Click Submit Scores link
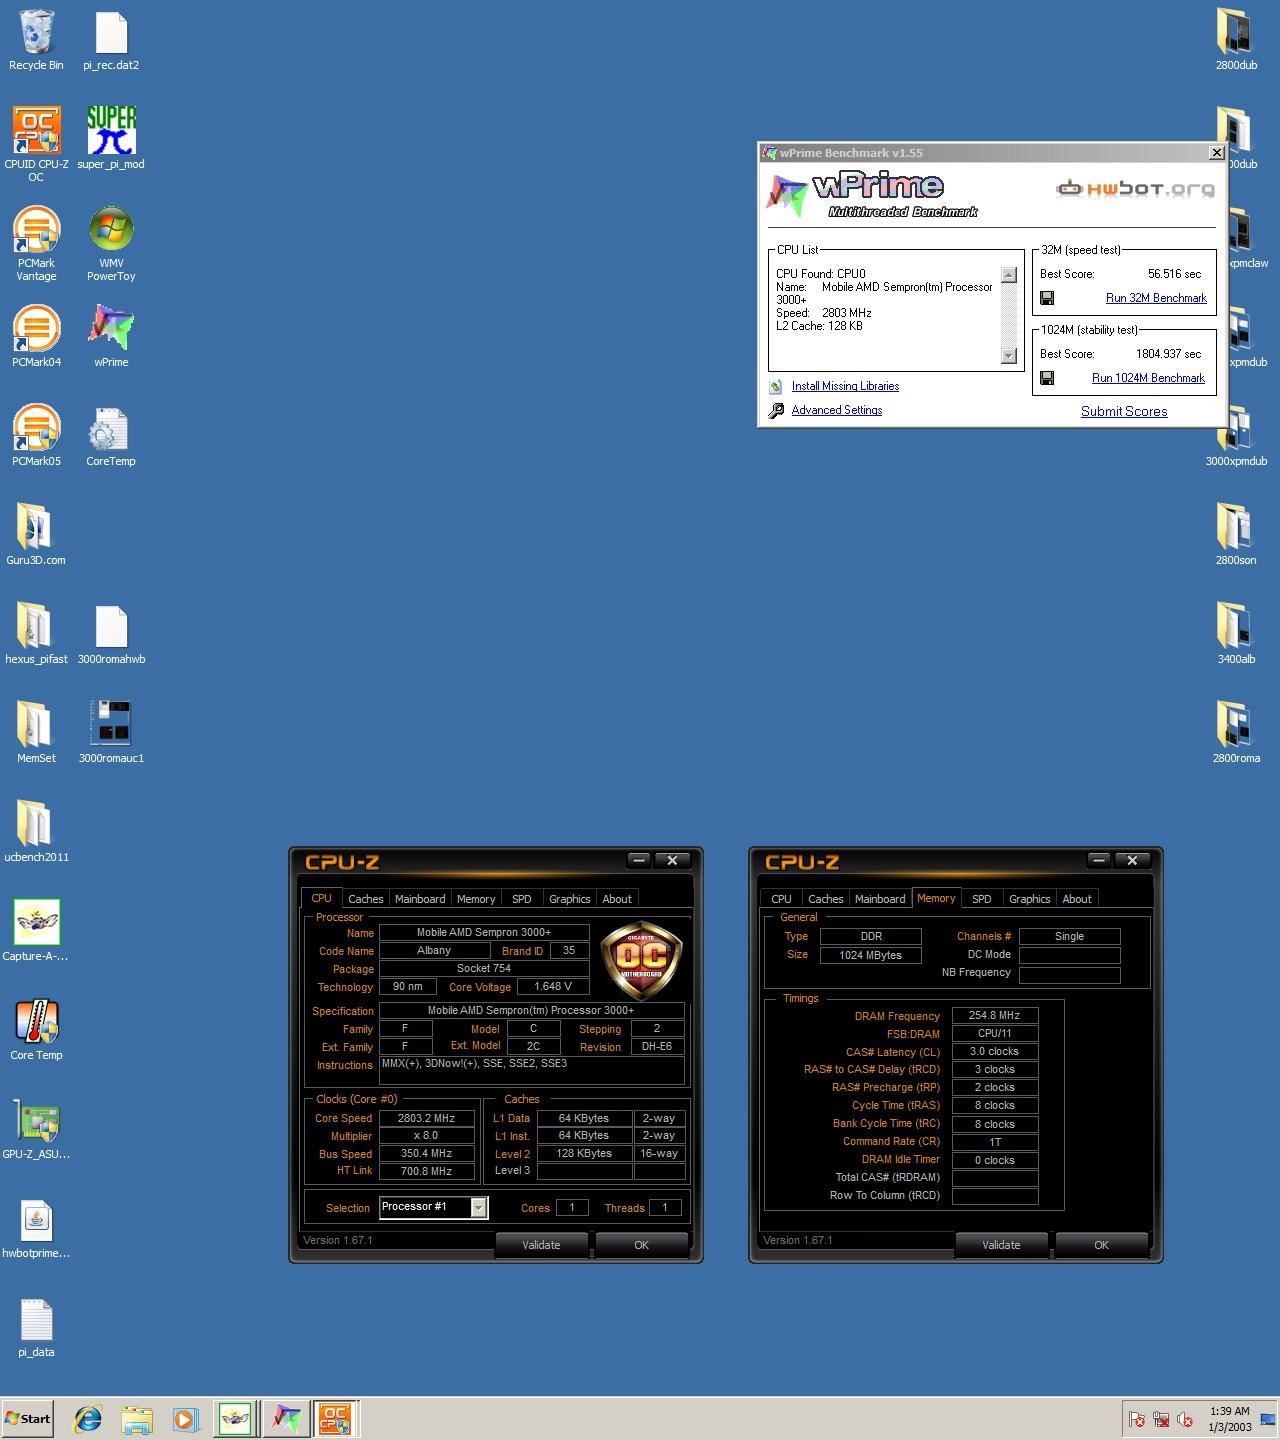This screenshot has height=1440, width=1280. point(1124,411)
